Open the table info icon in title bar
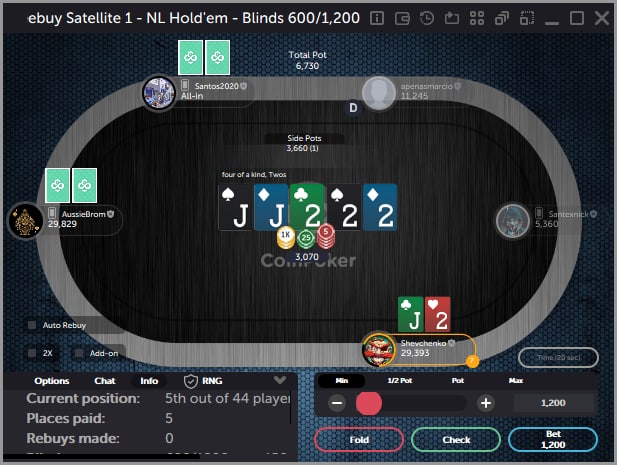The image size is (617, 465). (377, 18)
